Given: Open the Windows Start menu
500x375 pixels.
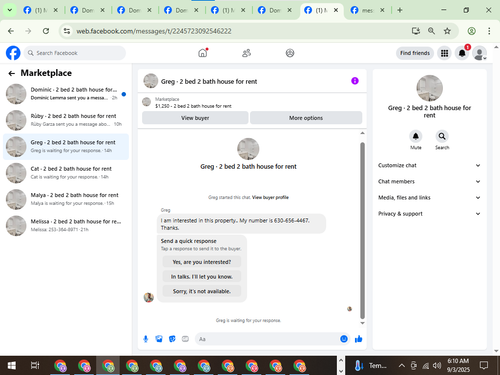Looking at the screenshot, I should click(12, 366).
